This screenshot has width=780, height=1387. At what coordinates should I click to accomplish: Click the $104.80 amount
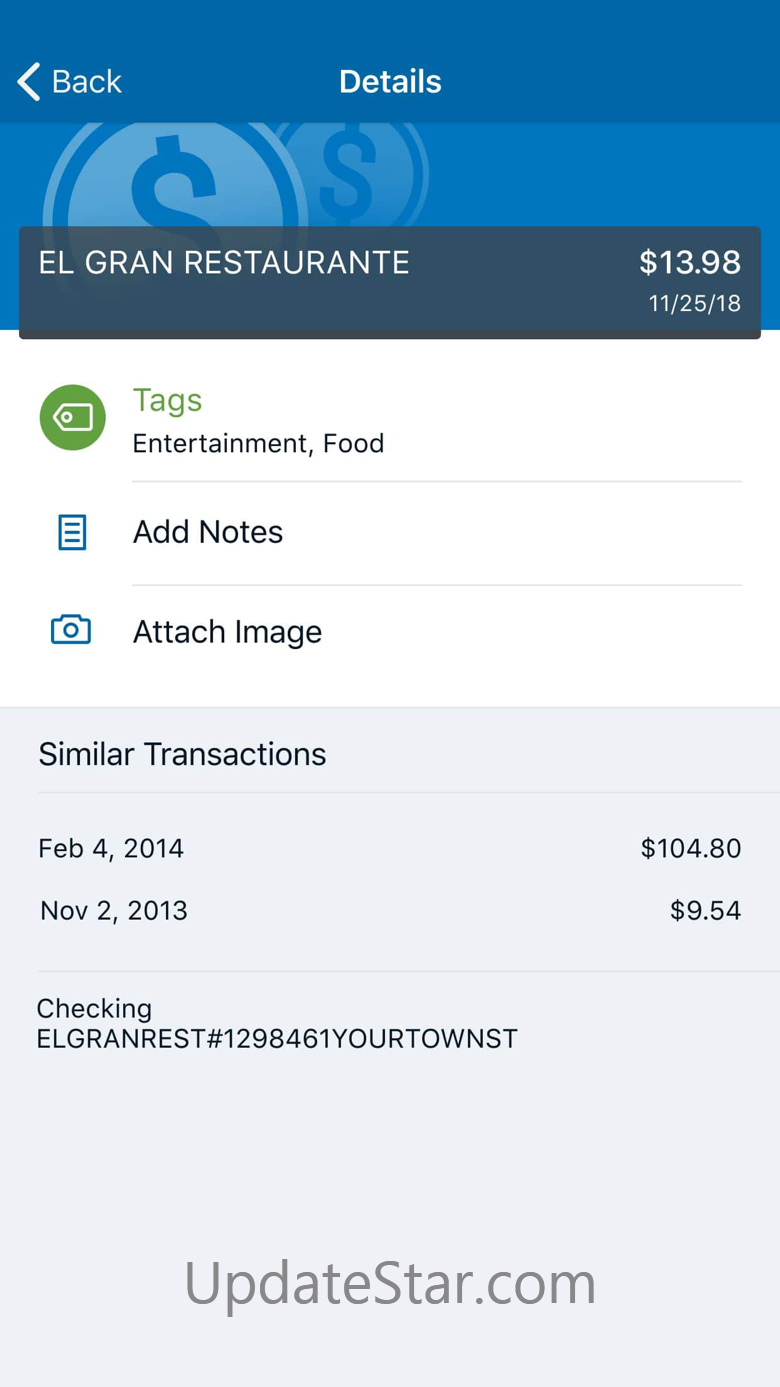[691, 849]
